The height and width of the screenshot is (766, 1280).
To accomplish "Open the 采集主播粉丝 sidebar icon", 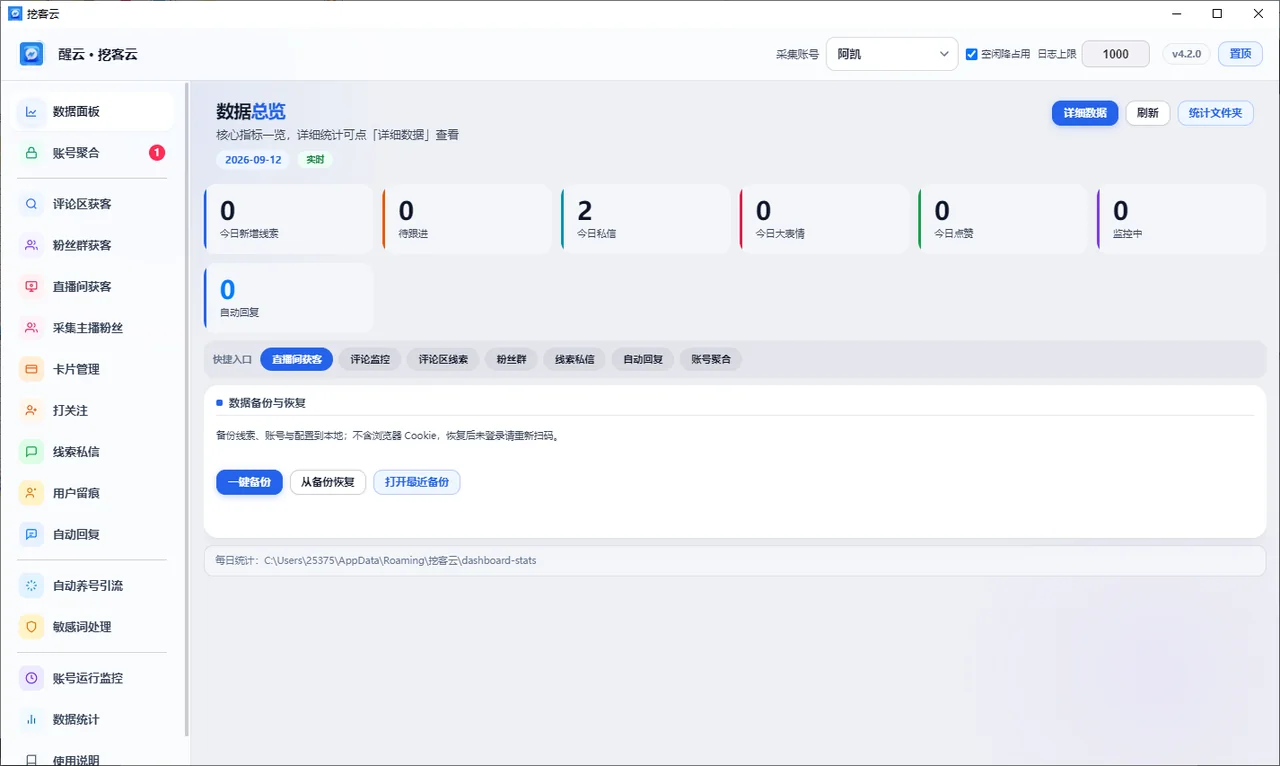I will click(32, 328).
